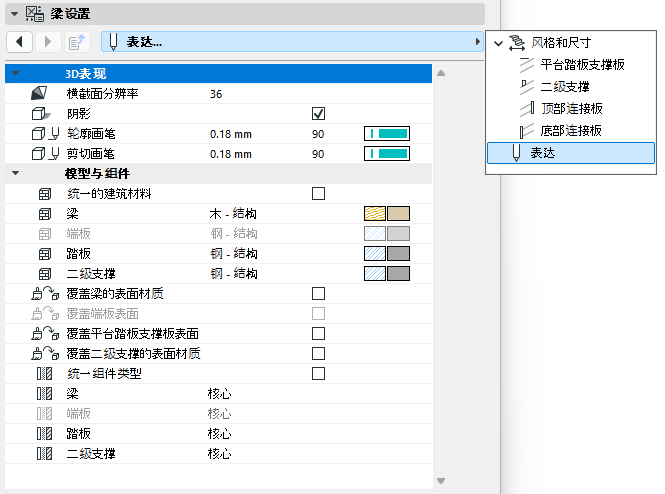Click the 梁 building material icon

point(45,214)
